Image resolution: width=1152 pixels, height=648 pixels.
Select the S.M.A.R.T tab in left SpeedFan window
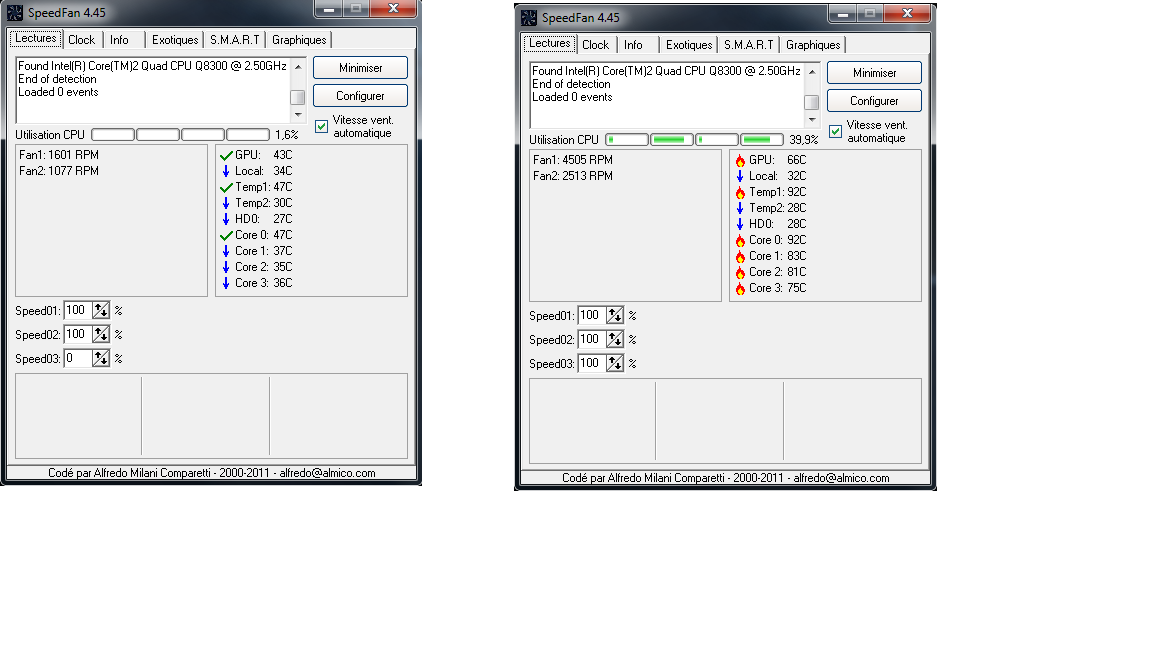pos(234,40)
